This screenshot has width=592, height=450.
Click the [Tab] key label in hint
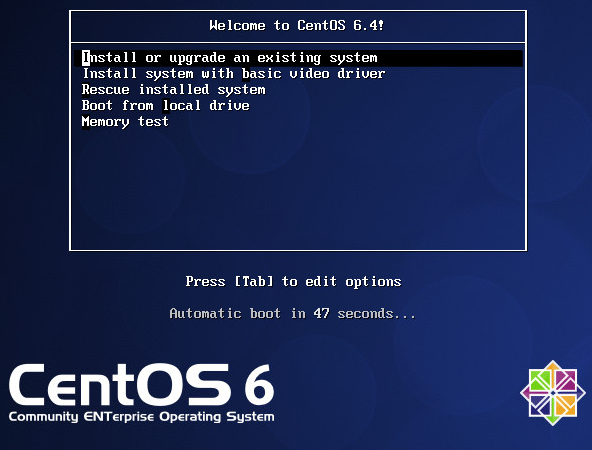tap(254, 282)
